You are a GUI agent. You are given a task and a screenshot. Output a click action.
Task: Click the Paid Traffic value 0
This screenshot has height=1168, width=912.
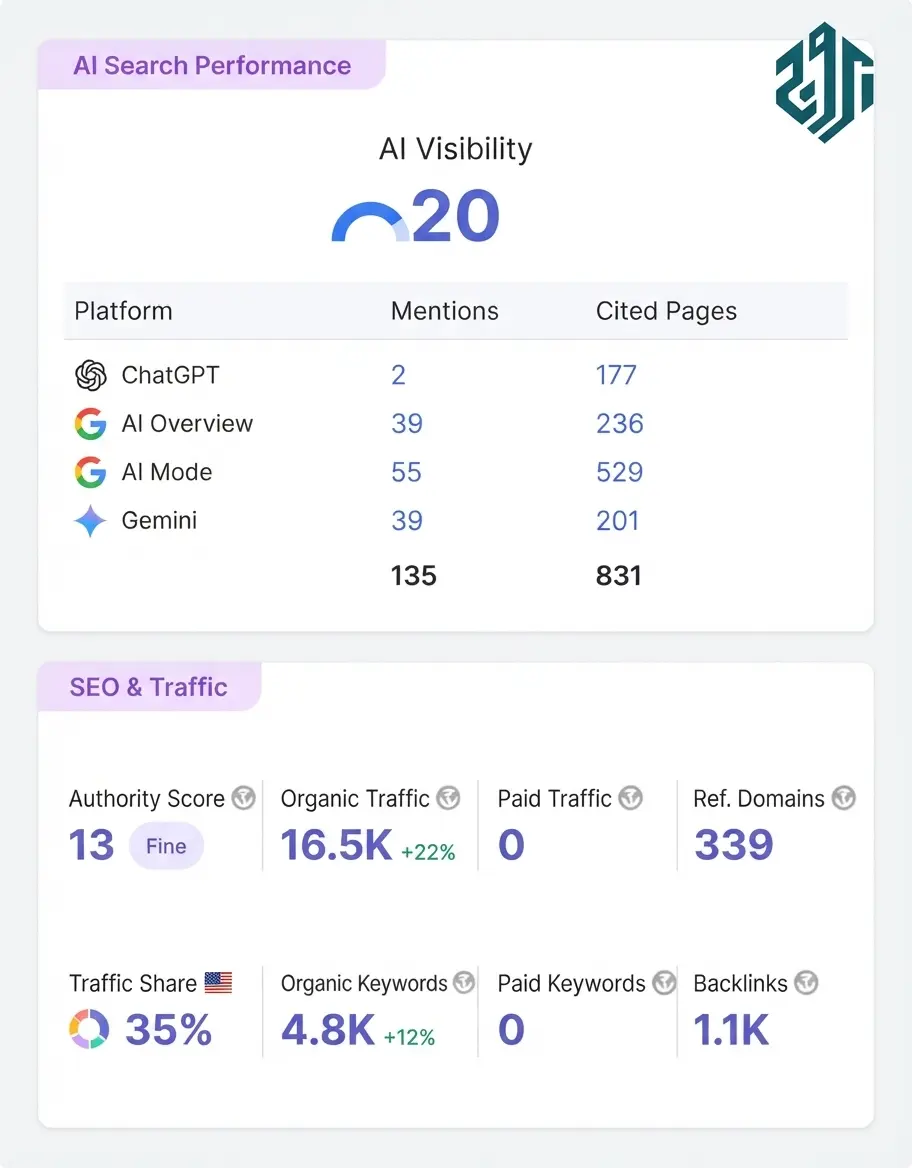click(x=511, y=845)
